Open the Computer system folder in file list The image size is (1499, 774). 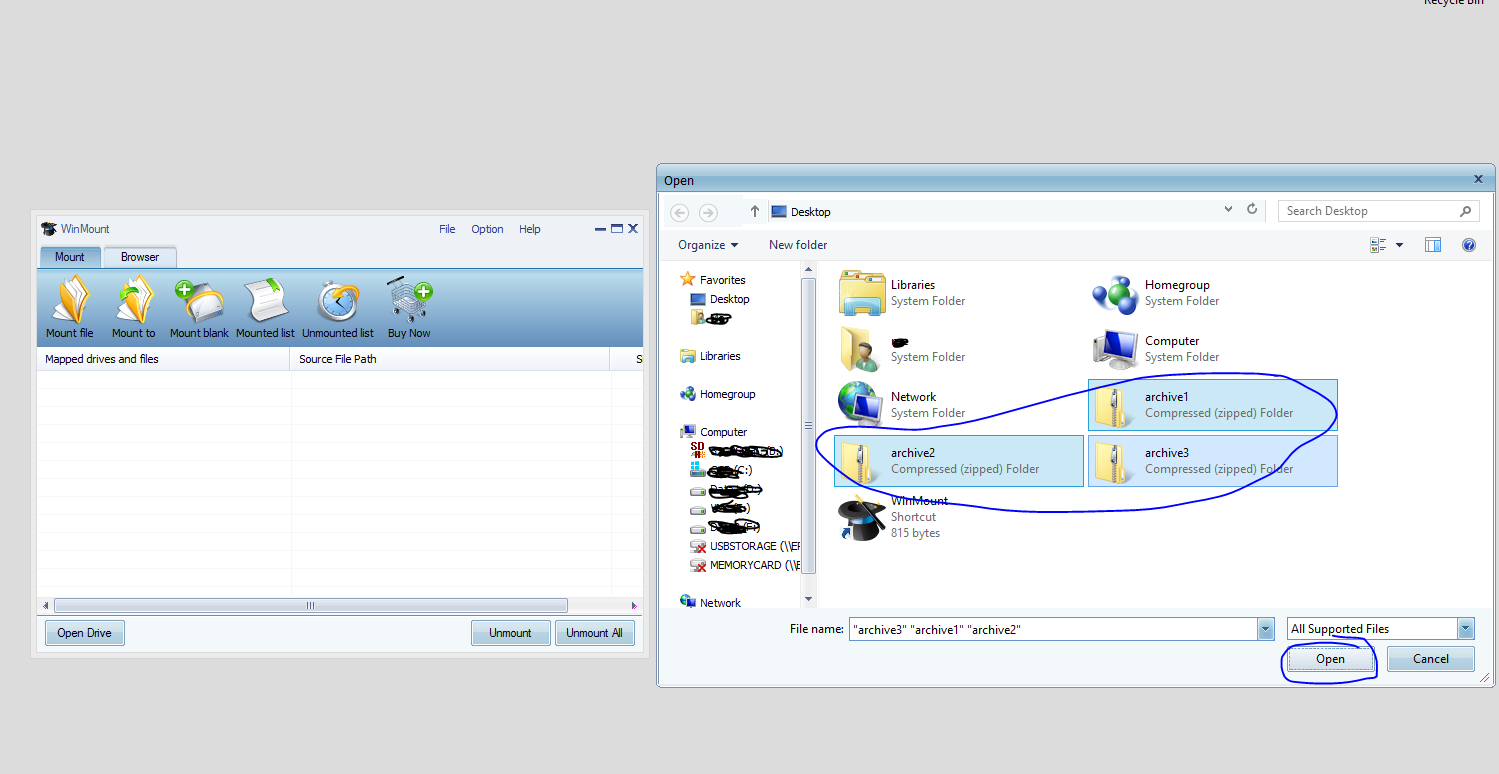[x=1212, y=349]
